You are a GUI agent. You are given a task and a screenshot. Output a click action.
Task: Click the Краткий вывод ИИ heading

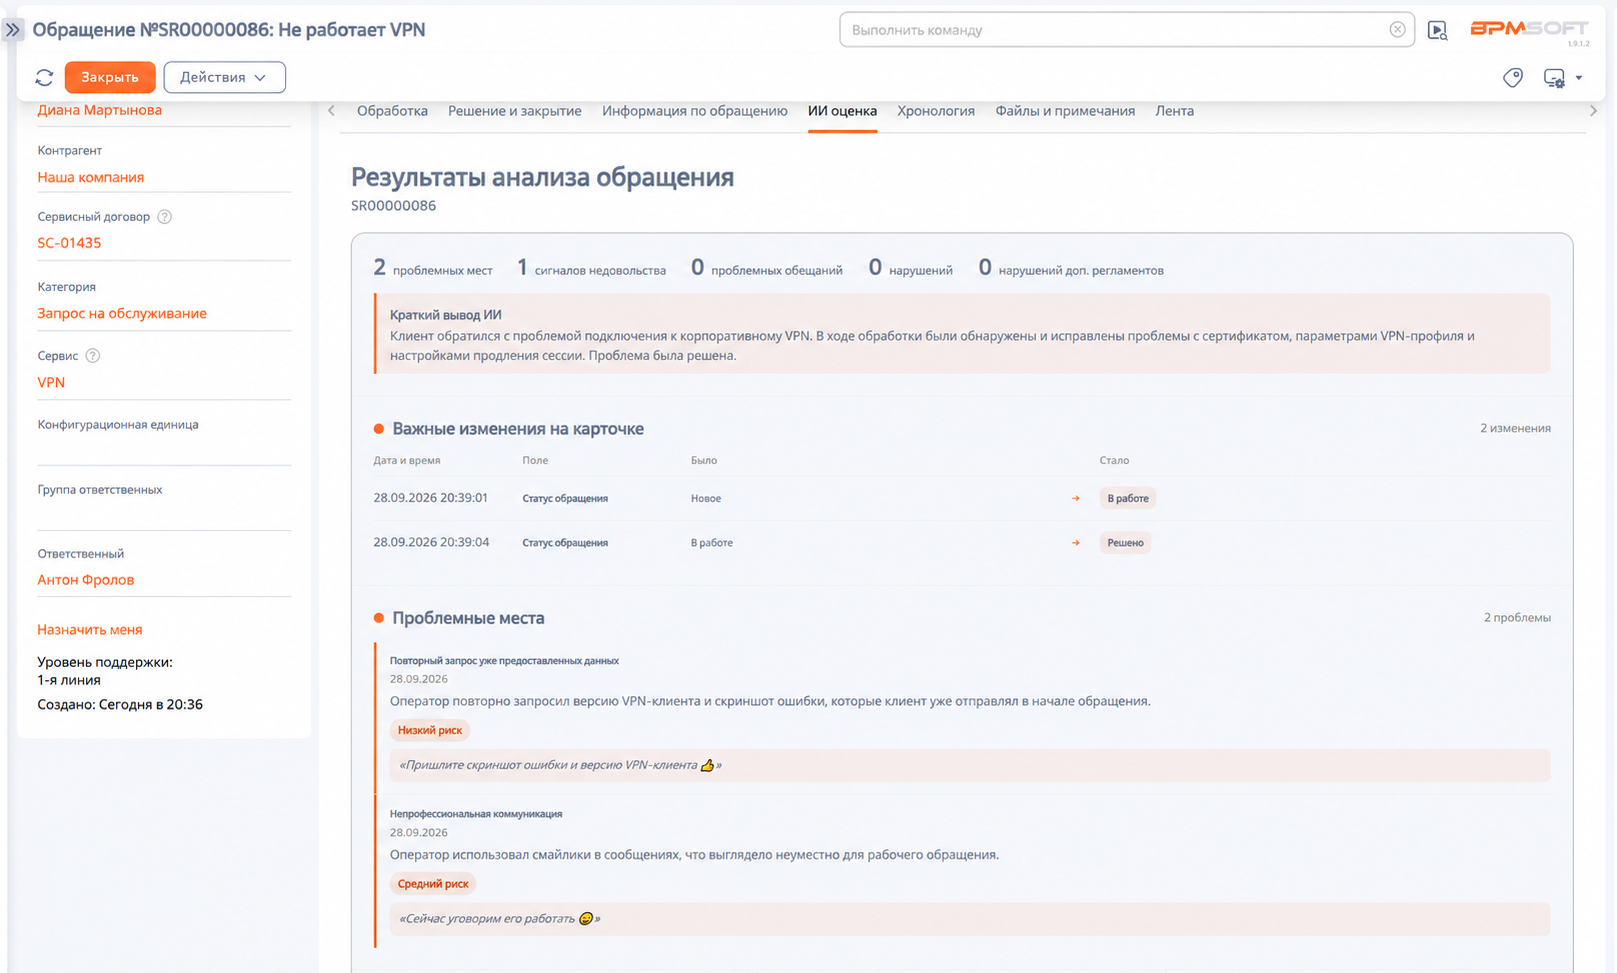446,314
